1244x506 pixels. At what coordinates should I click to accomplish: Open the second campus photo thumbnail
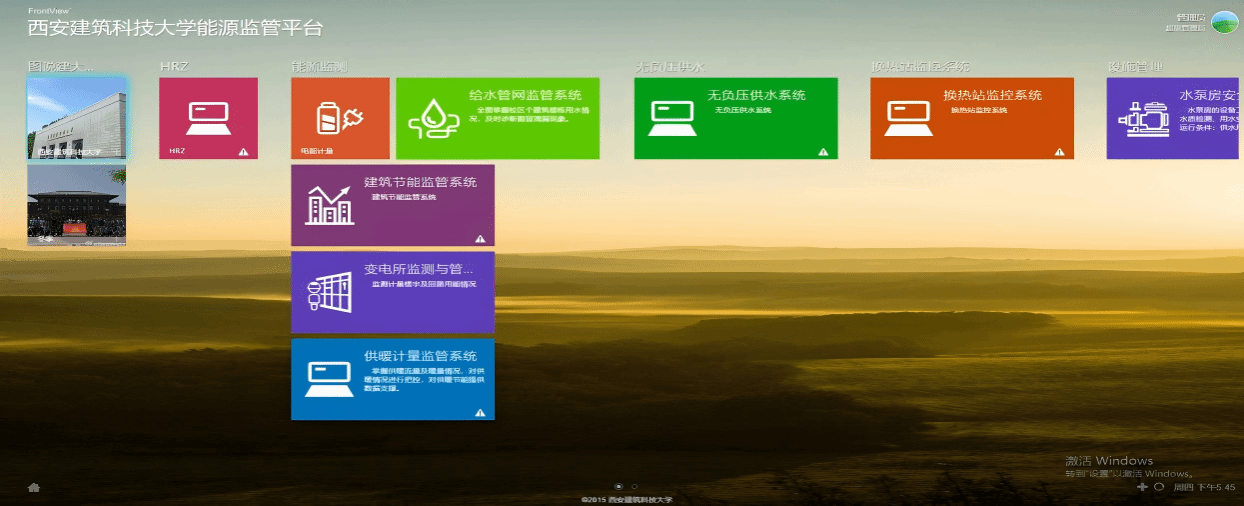(x=77, y=205)
